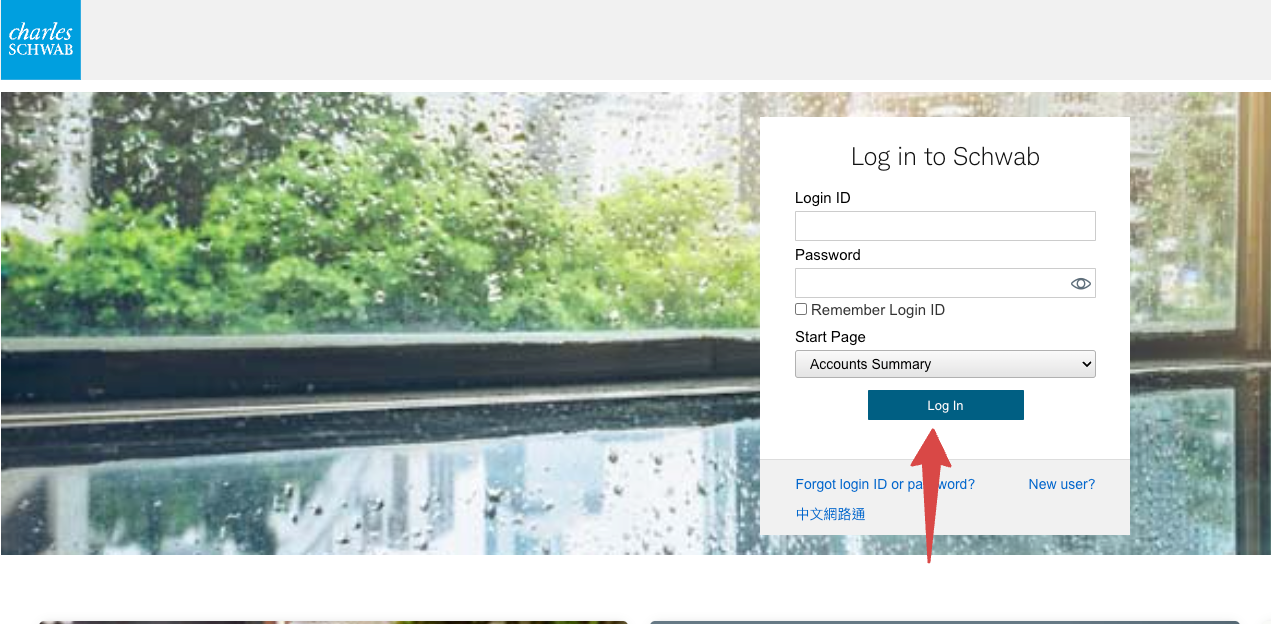1271x624 pixels.
Task: Follow the New user? link
Action: pyautogui.click(x=1061, y=484)
